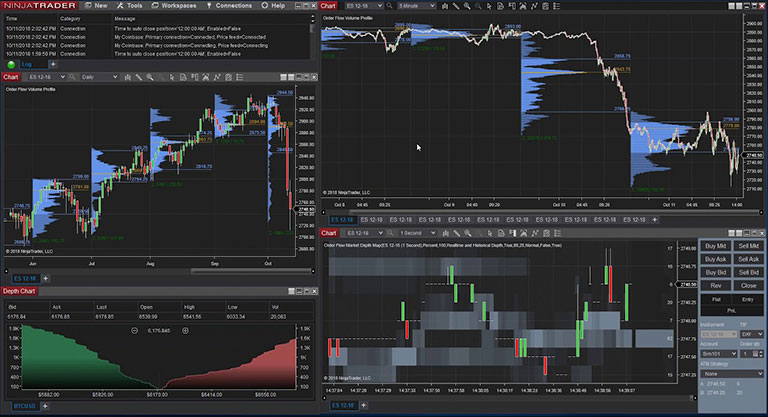Image resolution: width=768 pixels, height=417 pixels.
Task: Click the Buy Mkt button
Action: pos(716,246)
